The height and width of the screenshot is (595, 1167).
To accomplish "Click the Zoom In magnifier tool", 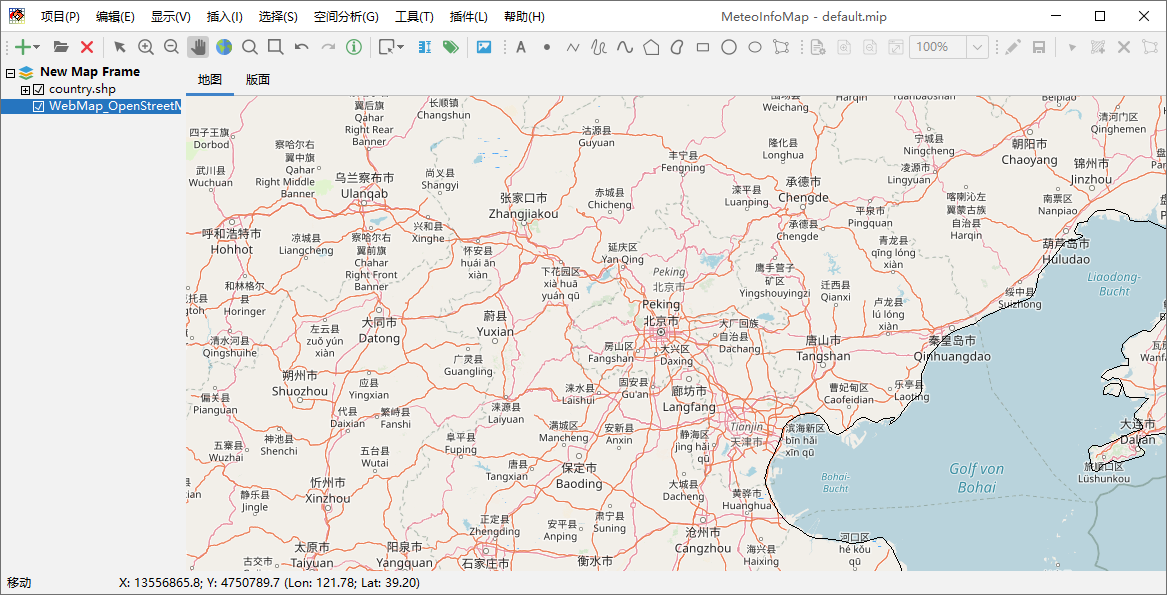I will tap(146, 47).
